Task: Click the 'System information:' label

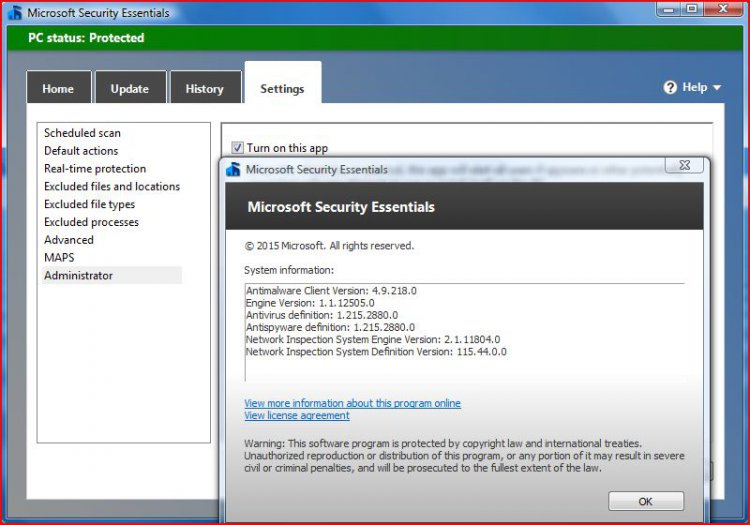Action: (289, 270)
